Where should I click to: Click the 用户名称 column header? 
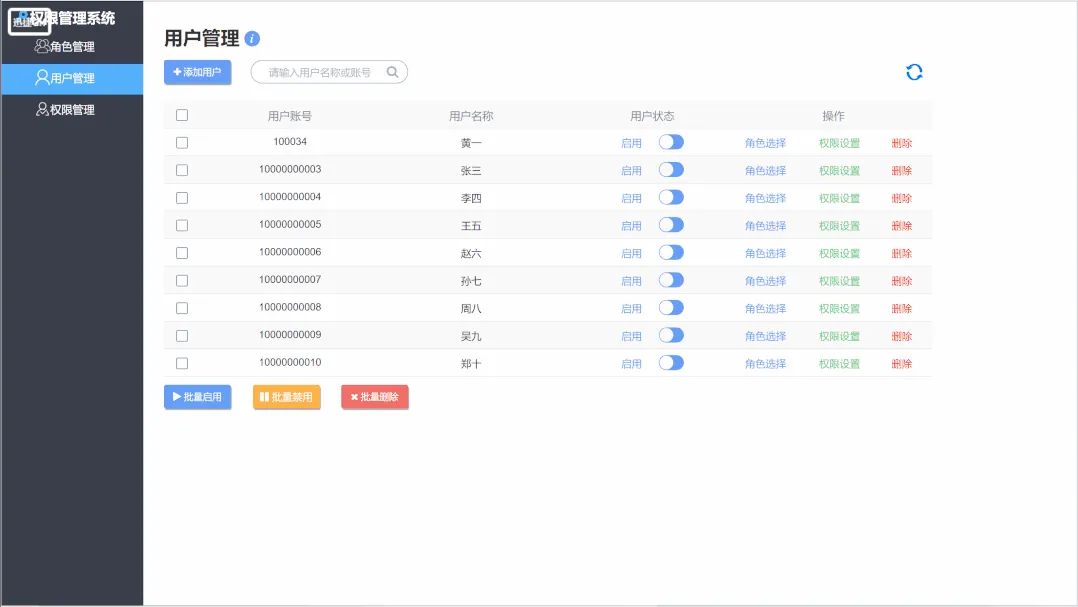pos(471,115)
